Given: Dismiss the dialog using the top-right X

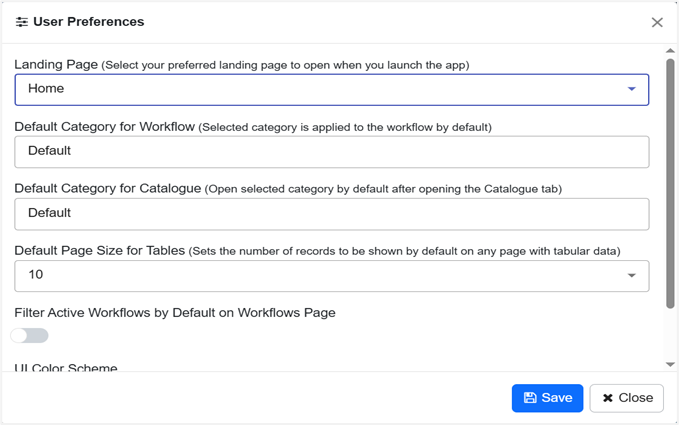Looking at the screenshot, I should (657, 22).
